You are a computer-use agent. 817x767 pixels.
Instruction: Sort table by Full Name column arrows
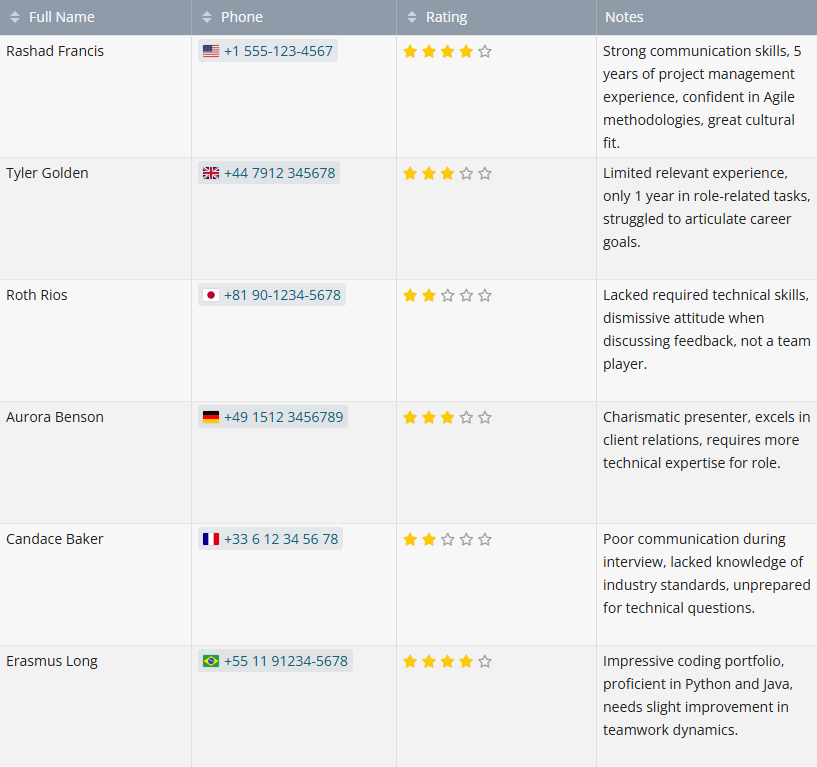[x=15, y=17]
